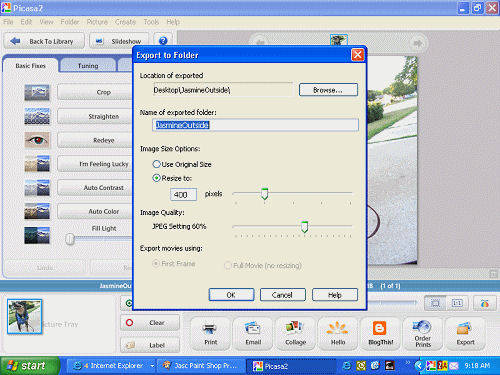This screenshot has width=500, height=375.
Task: Click the Crop thumbnail icon
Action: pyautogui.click(x=37, y=93)
